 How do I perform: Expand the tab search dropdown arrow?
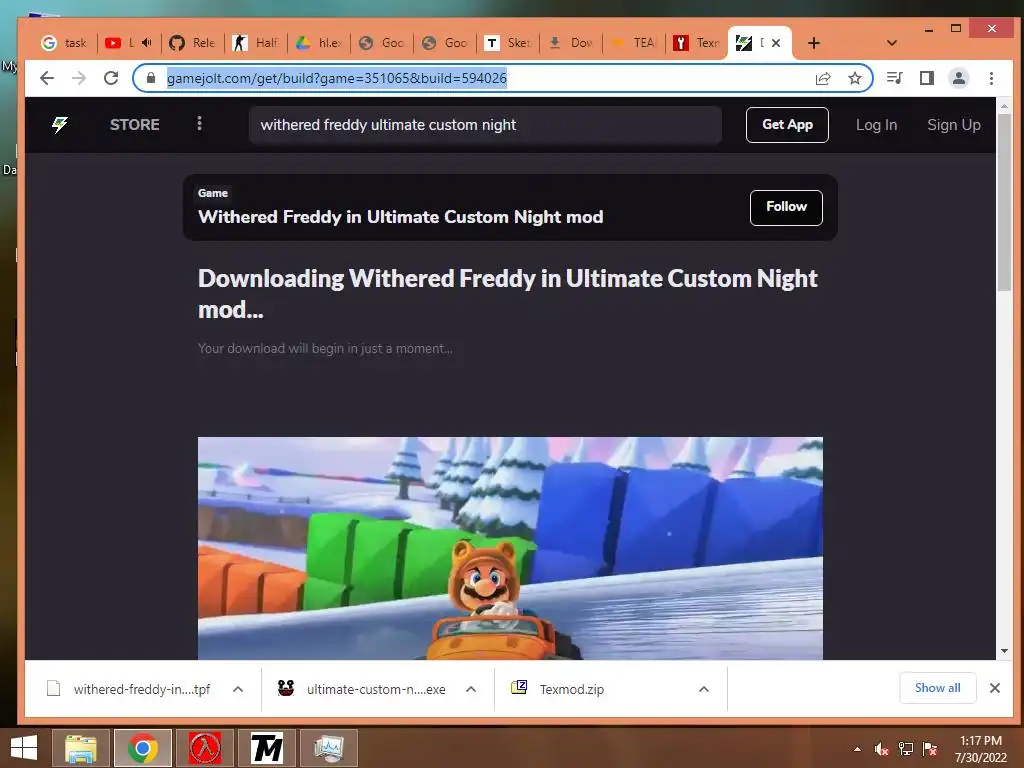pyautogui.click(x=891, y=43)
